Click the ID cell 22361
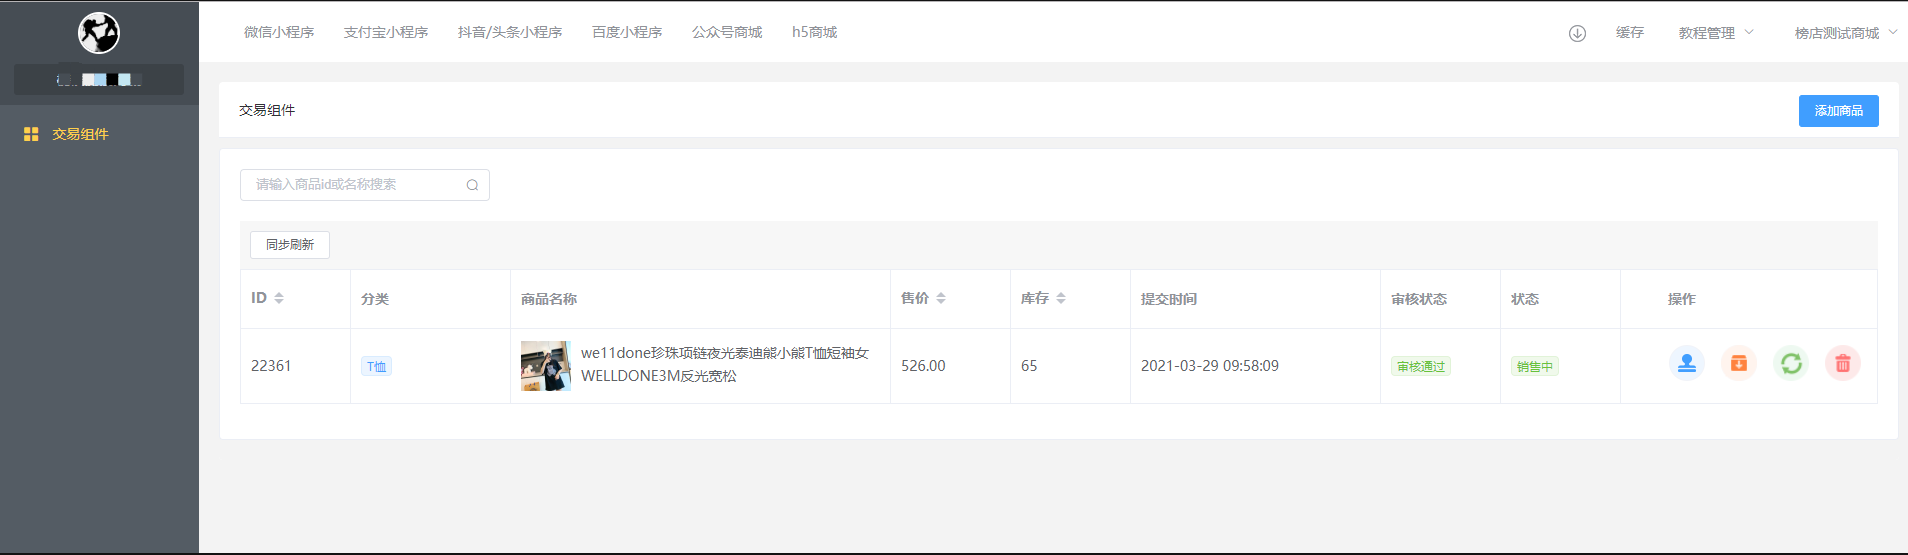 271,366
